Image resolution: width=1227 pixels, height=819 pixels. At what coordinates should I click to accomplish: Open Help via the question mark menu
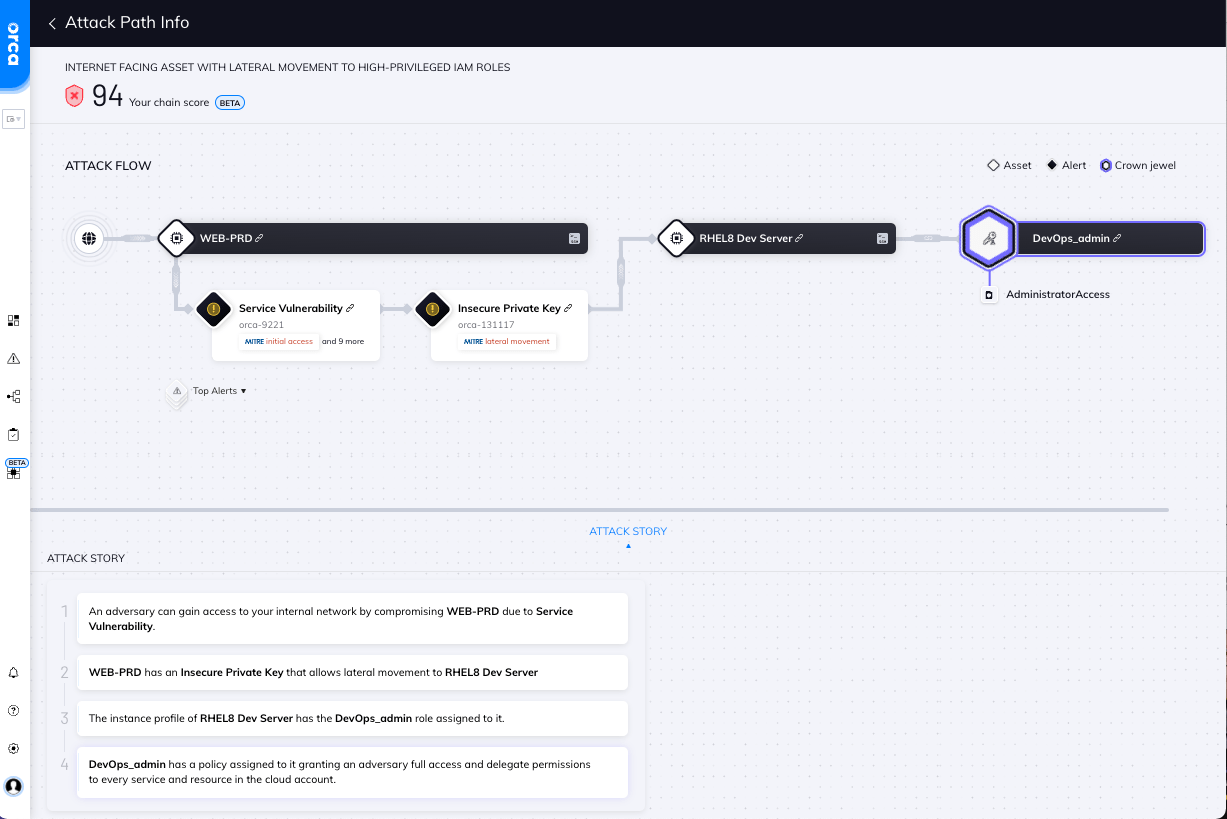coord(13,710)
